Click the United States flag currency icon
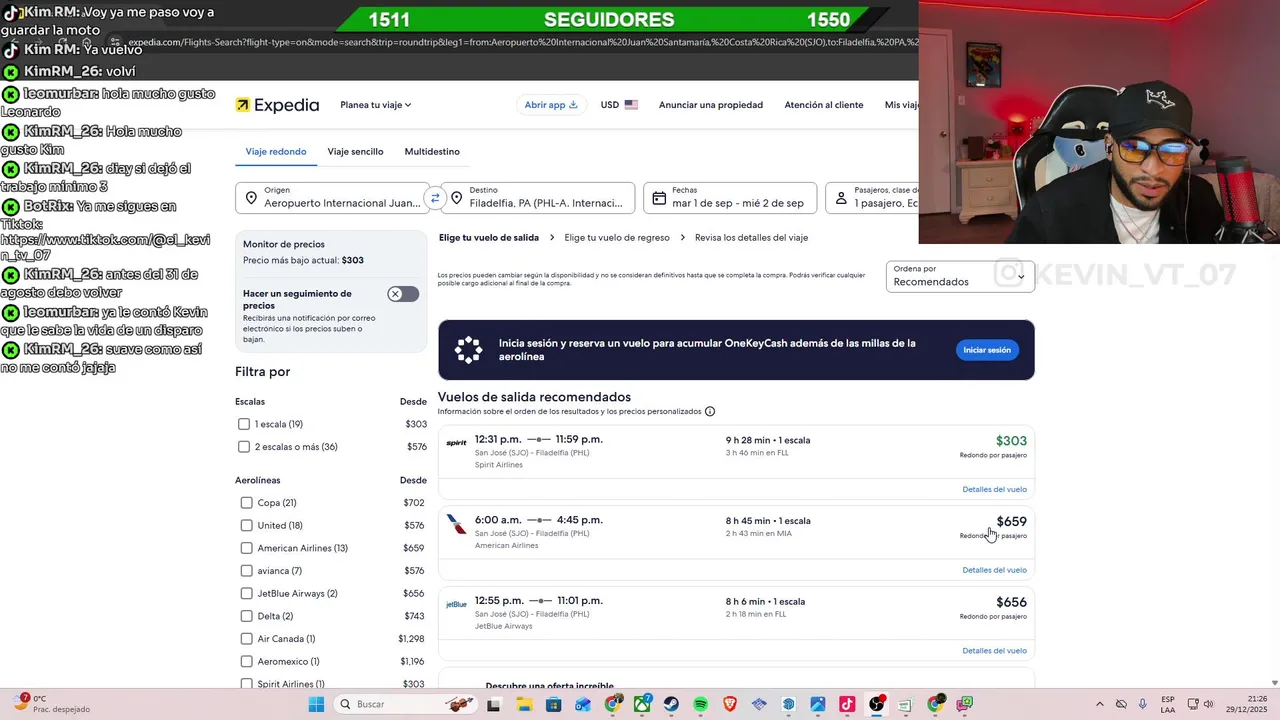The width and height of the screenshot is (1280, 720). pos(631,105)
